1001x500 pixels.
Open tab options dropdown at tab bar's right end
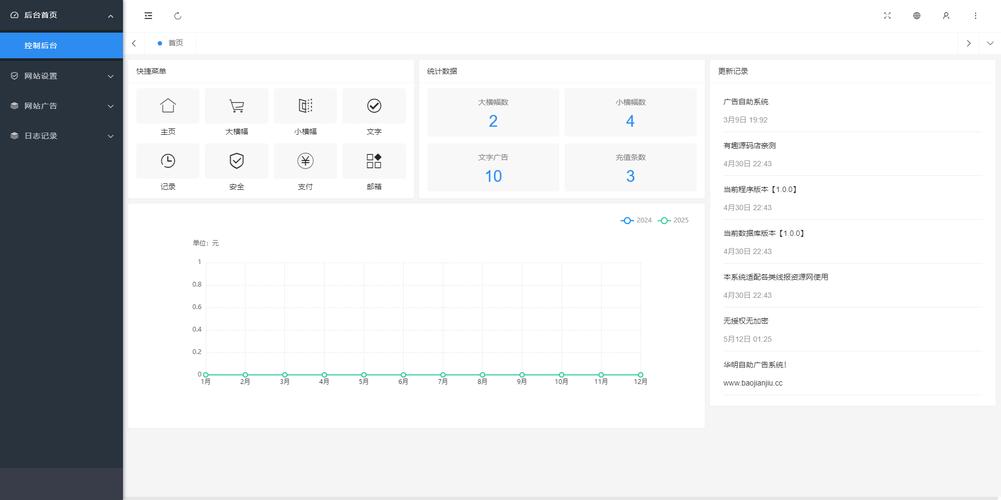[x=990, y=43]
